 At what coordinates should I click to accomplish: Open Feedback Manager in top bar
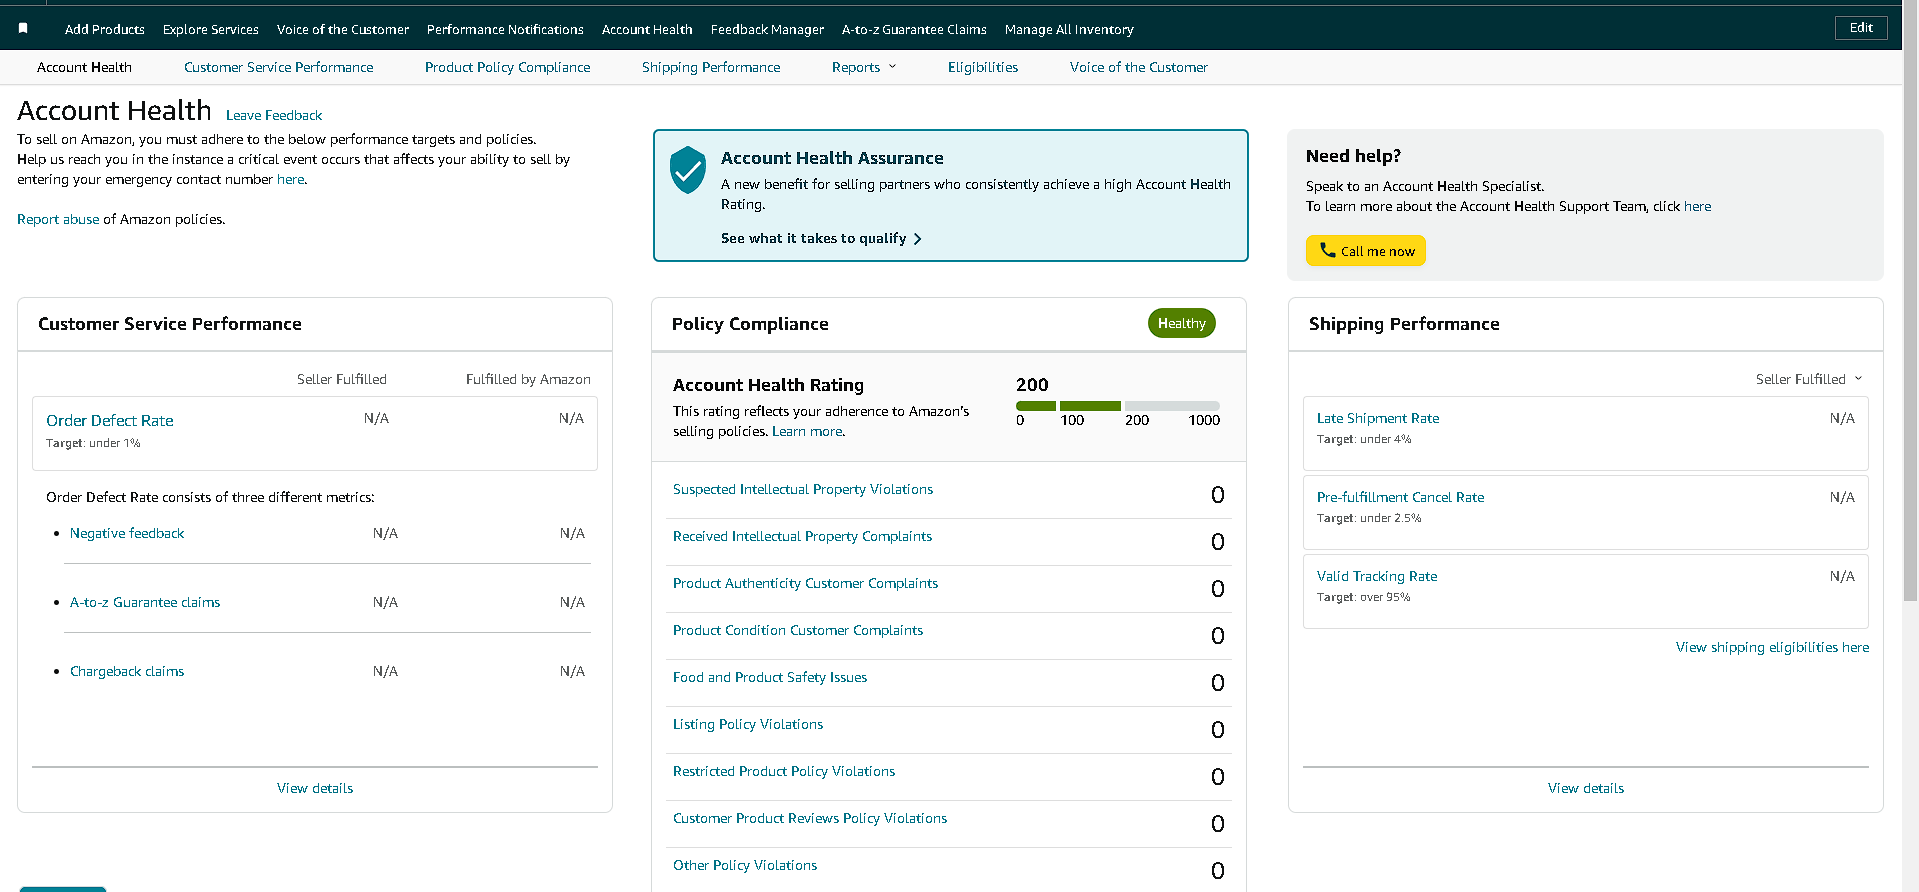click(767, 29)
